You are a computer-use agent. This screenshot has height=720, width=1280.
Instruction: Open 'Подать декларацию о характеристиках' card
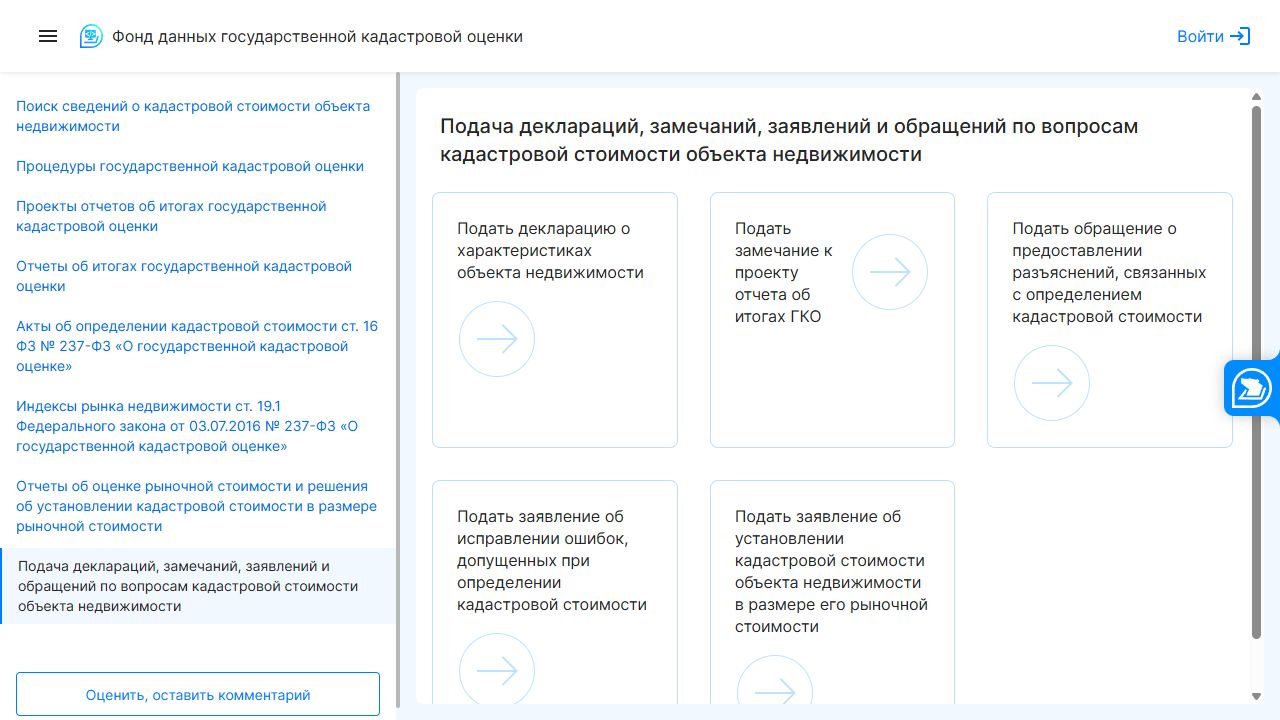click(x=555, y=320)
